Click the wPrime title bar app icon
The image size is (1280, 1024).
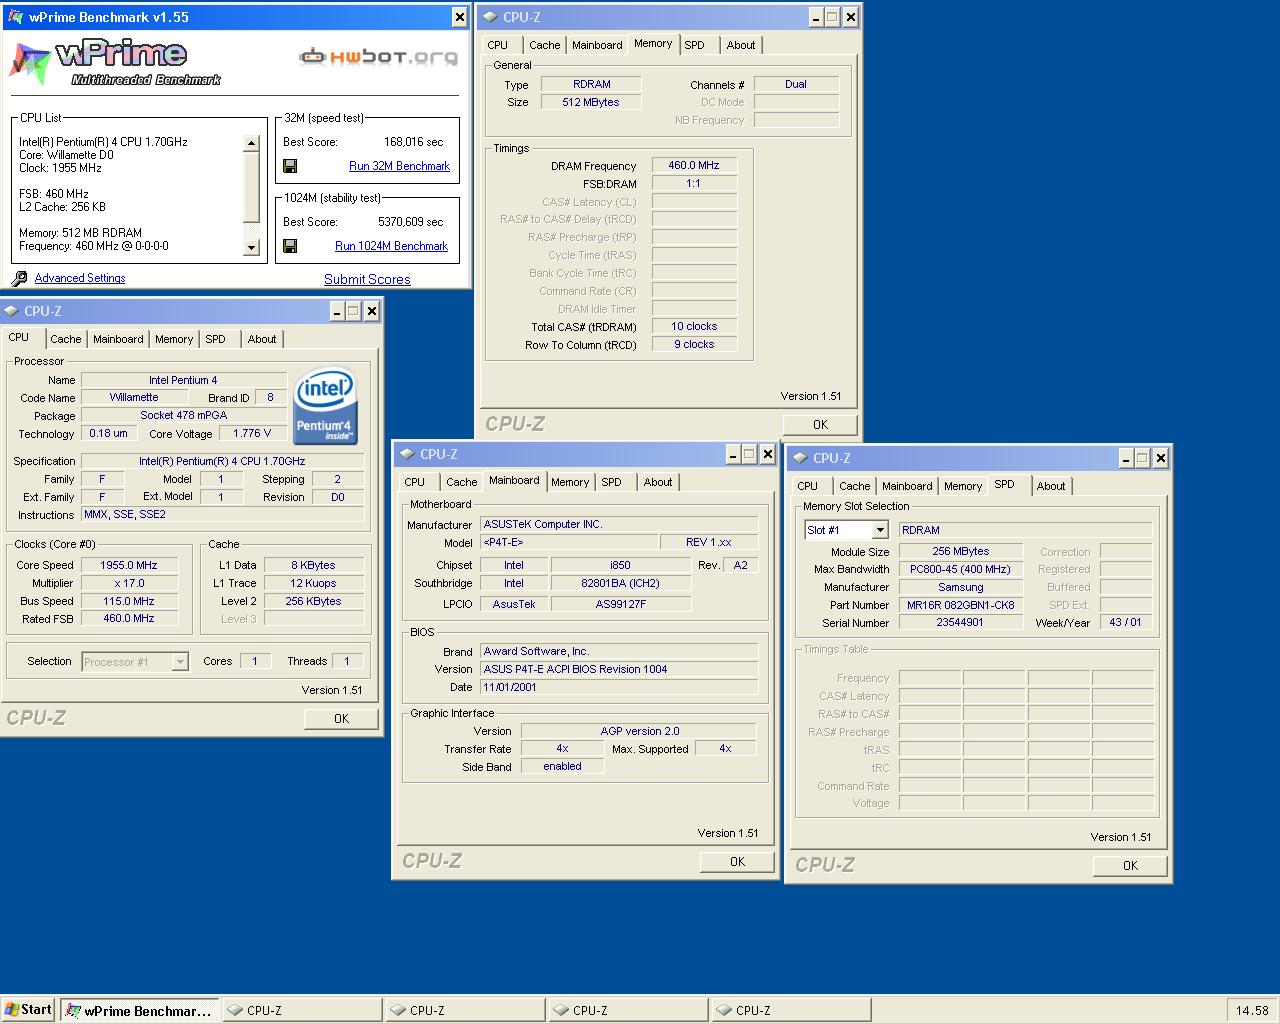[x=15, y=17]
